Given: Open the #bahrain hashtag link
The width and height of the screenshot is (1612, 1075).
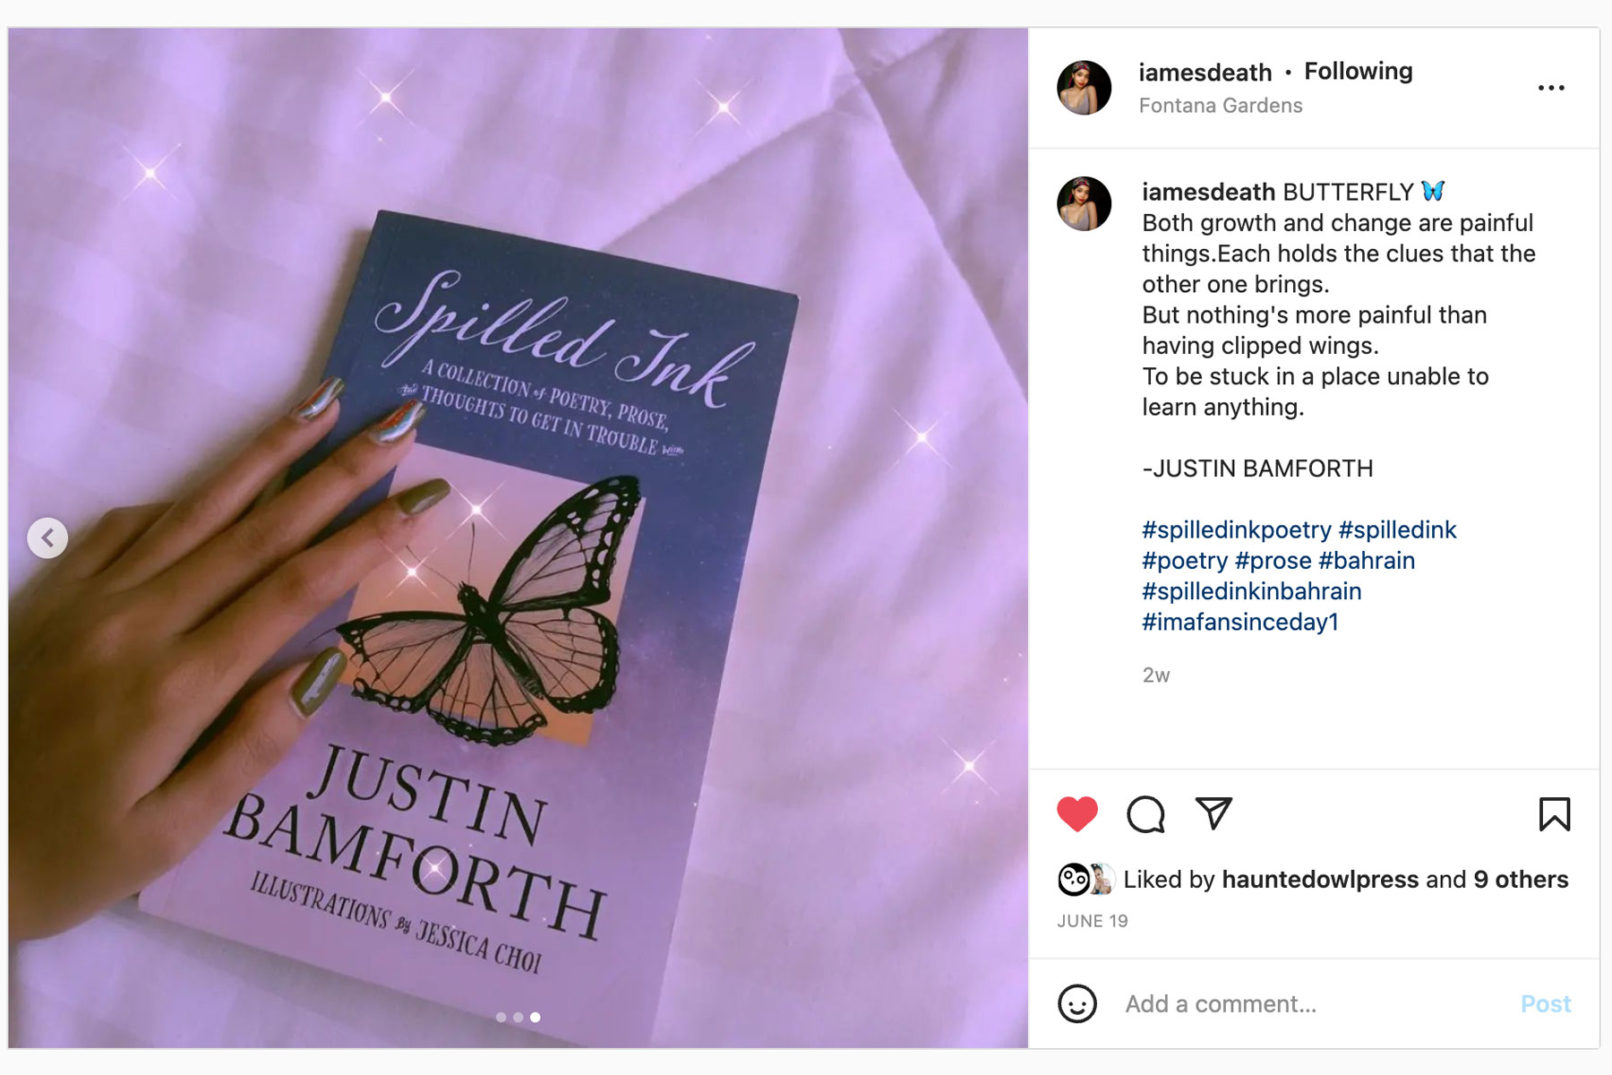Looking at the screenshot, I should [x=1366, y=560].
